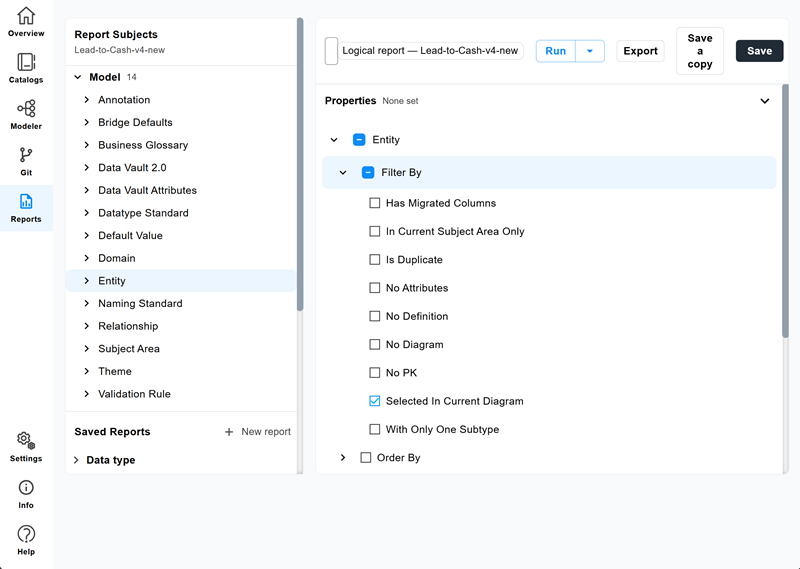Select the Business Glossary label
This screenshot has width=800, height=569.
point(143,145)
